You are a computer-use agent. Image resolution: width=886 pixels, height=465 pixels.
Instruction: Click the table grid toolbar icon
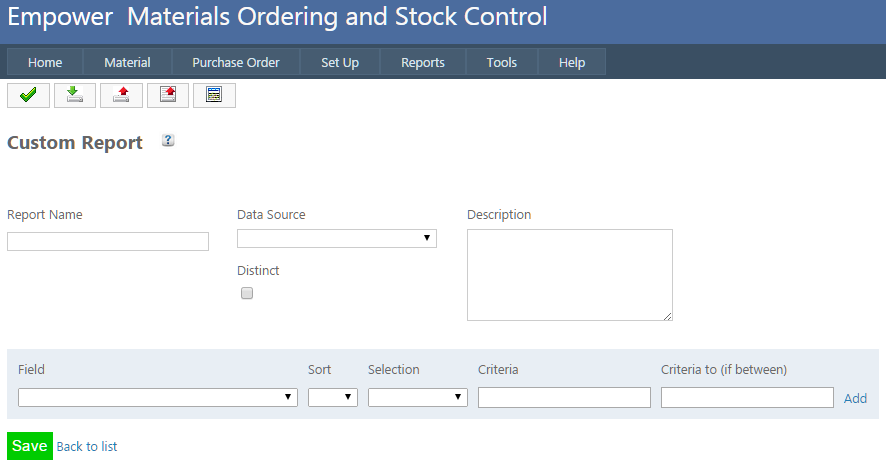213,95
